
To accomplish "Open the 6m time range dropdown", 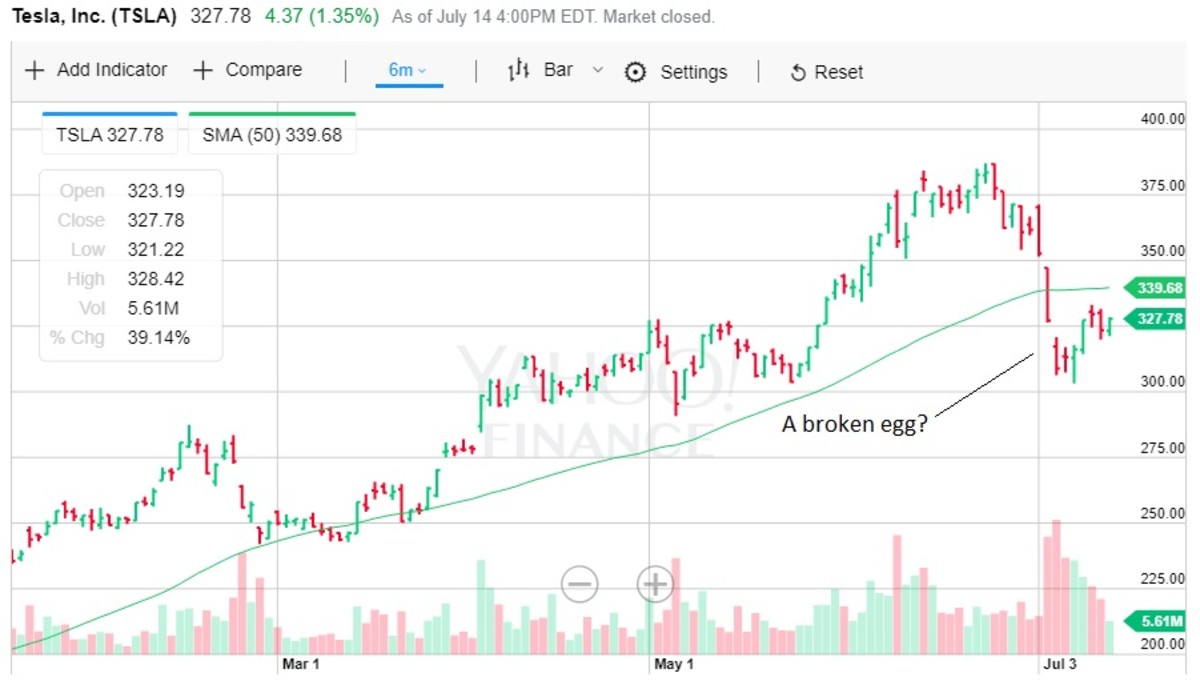I will pyautogui.click(x=408, y=70).
